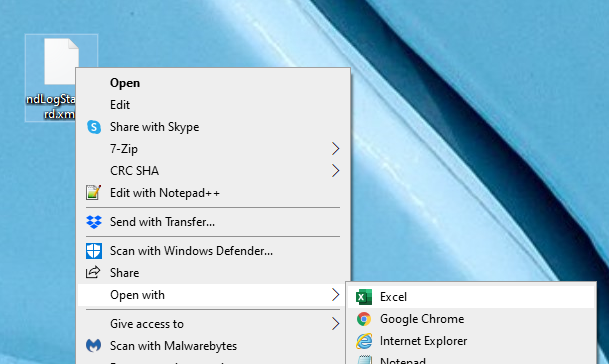Image resolution: width=609 pixels, height=364 pixels.
Task: Click the Share arrow icon
Action: [93, 272]
